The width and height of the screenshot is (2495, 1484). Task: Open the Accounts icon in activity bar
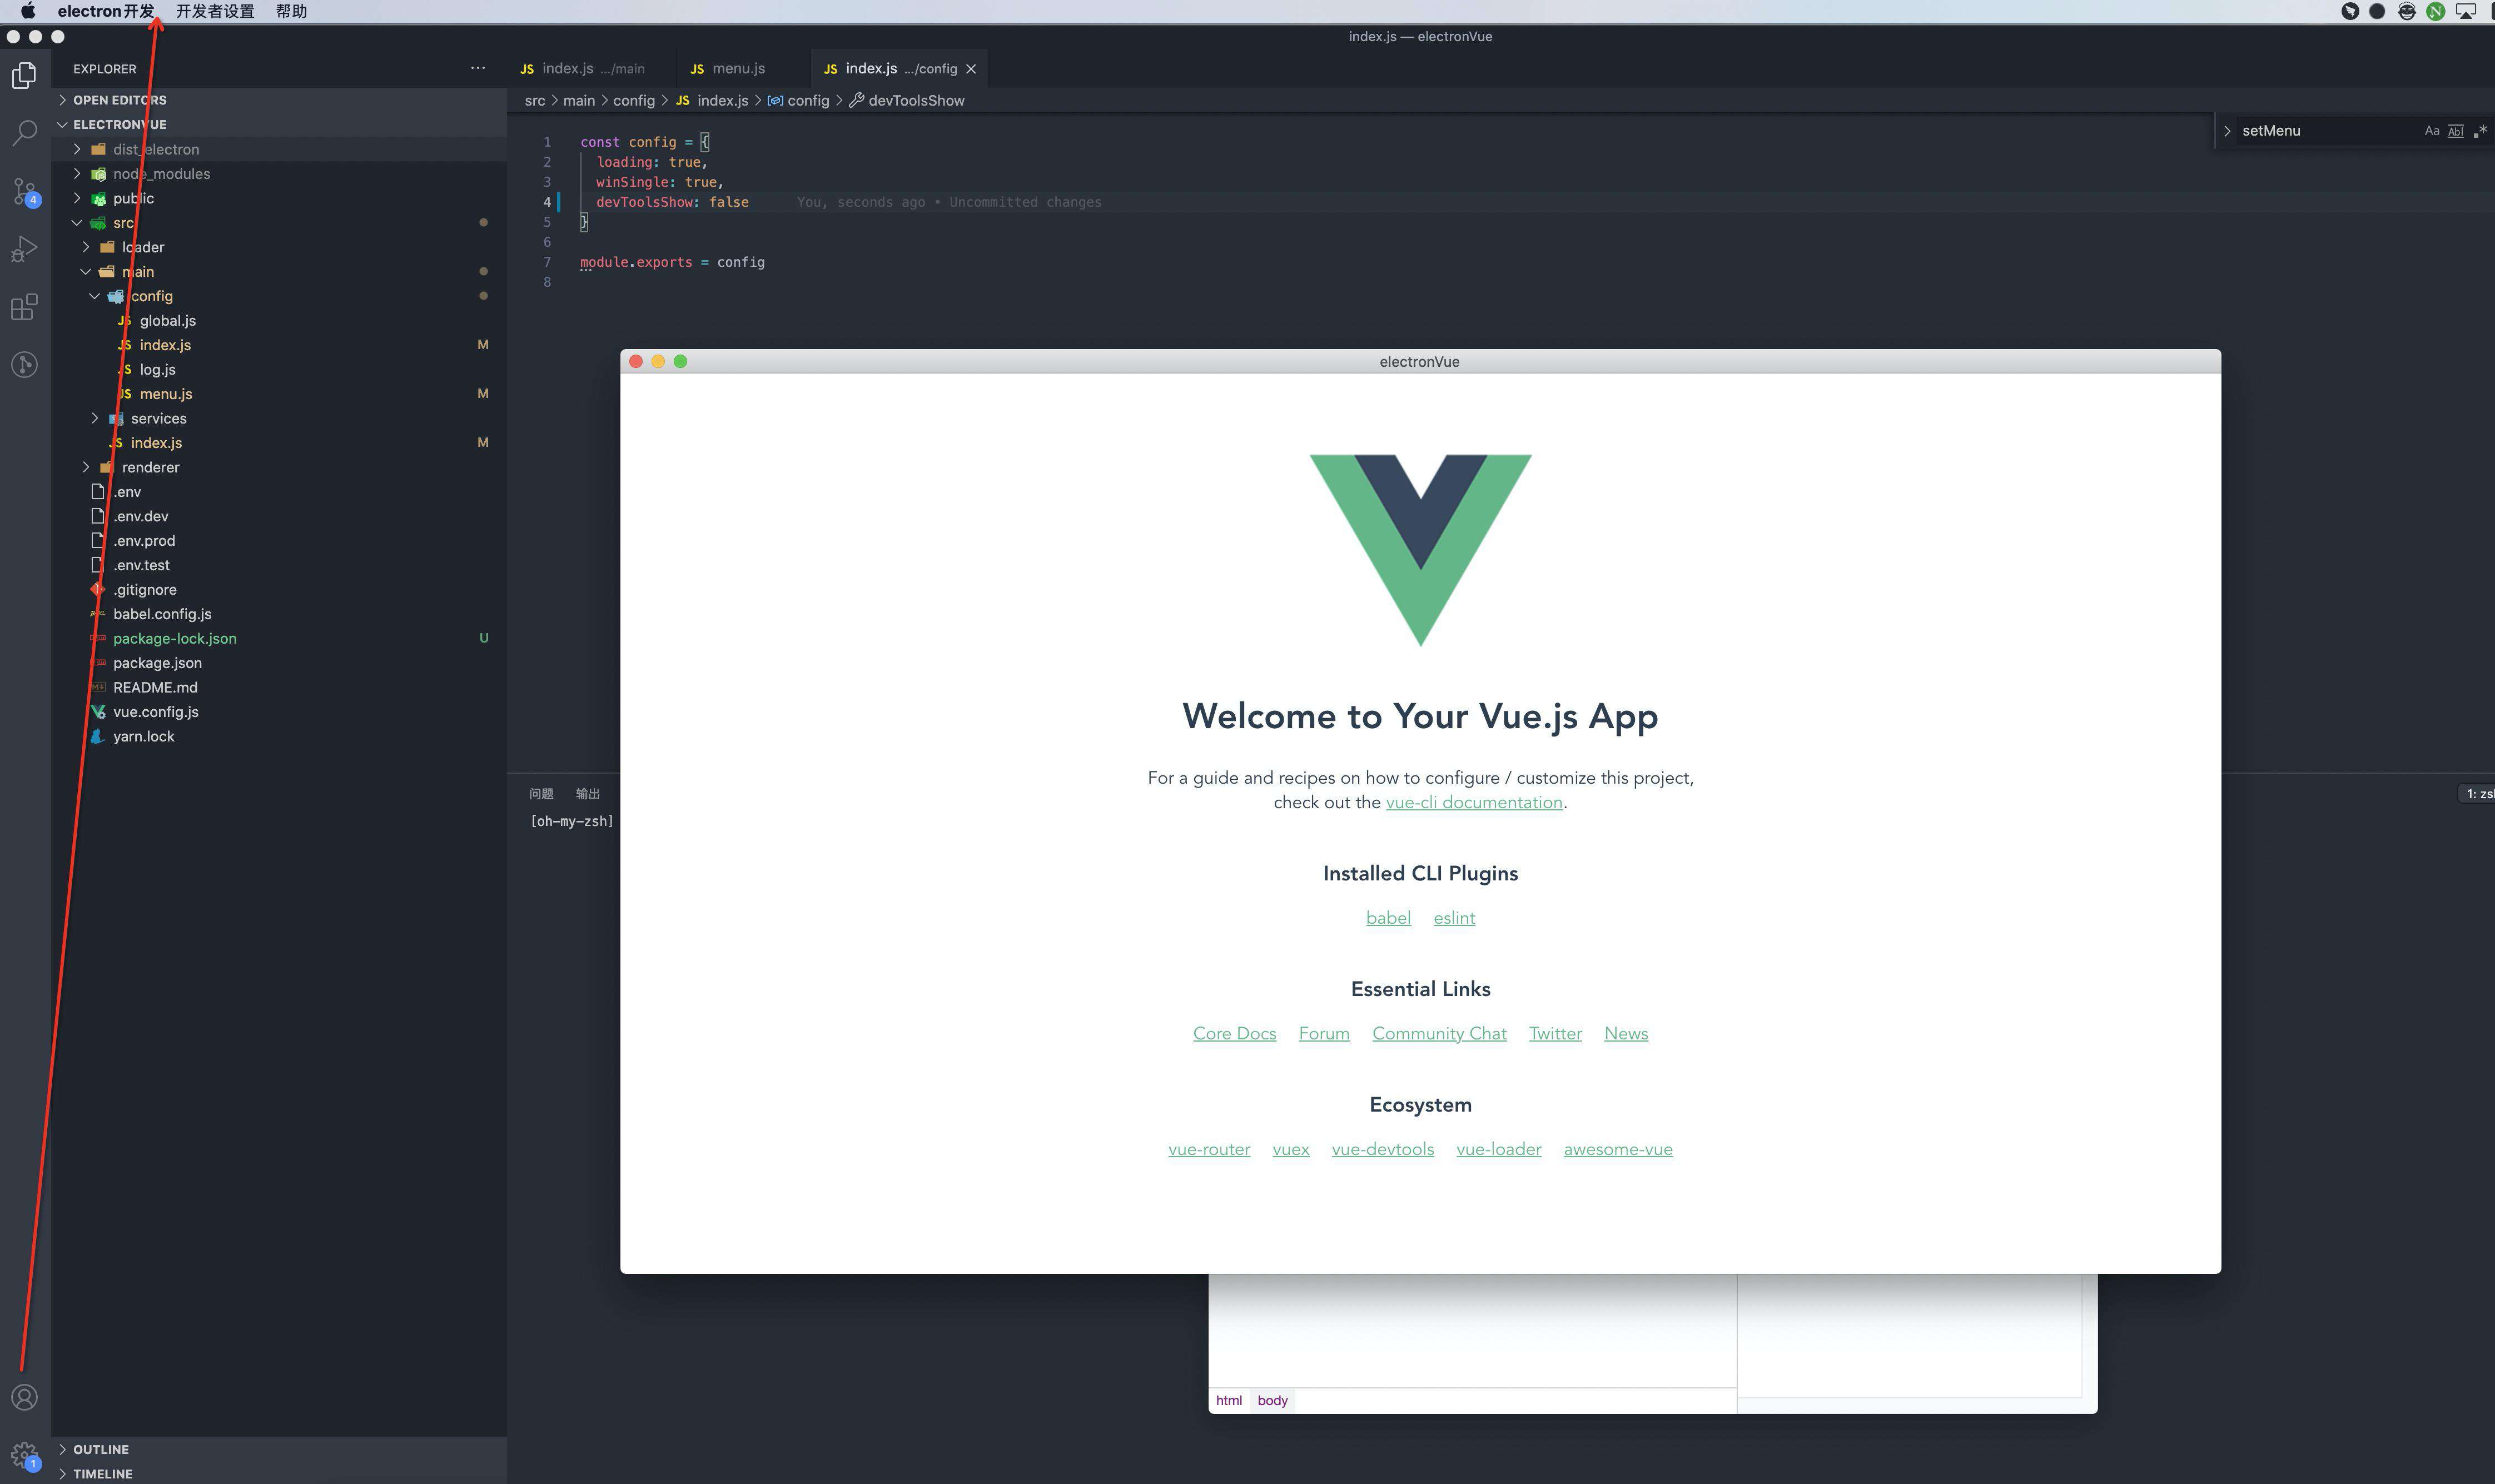pos(24,1397)
